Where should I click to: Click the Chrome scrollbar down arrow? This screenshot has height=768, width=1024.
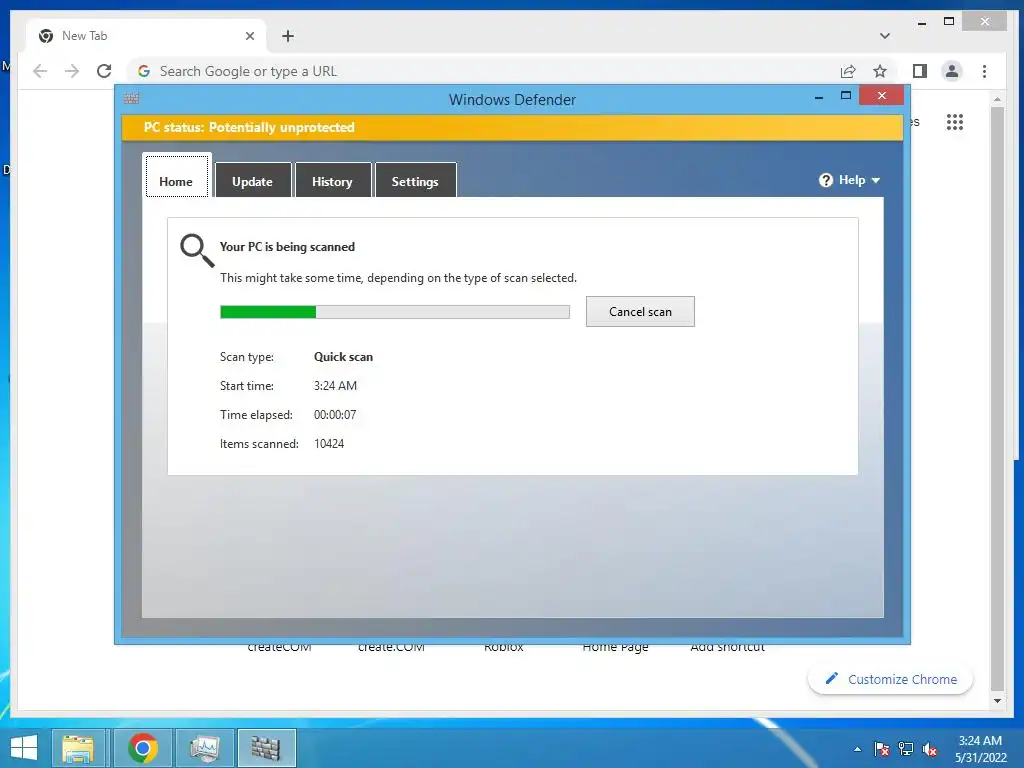coord(997,701)
